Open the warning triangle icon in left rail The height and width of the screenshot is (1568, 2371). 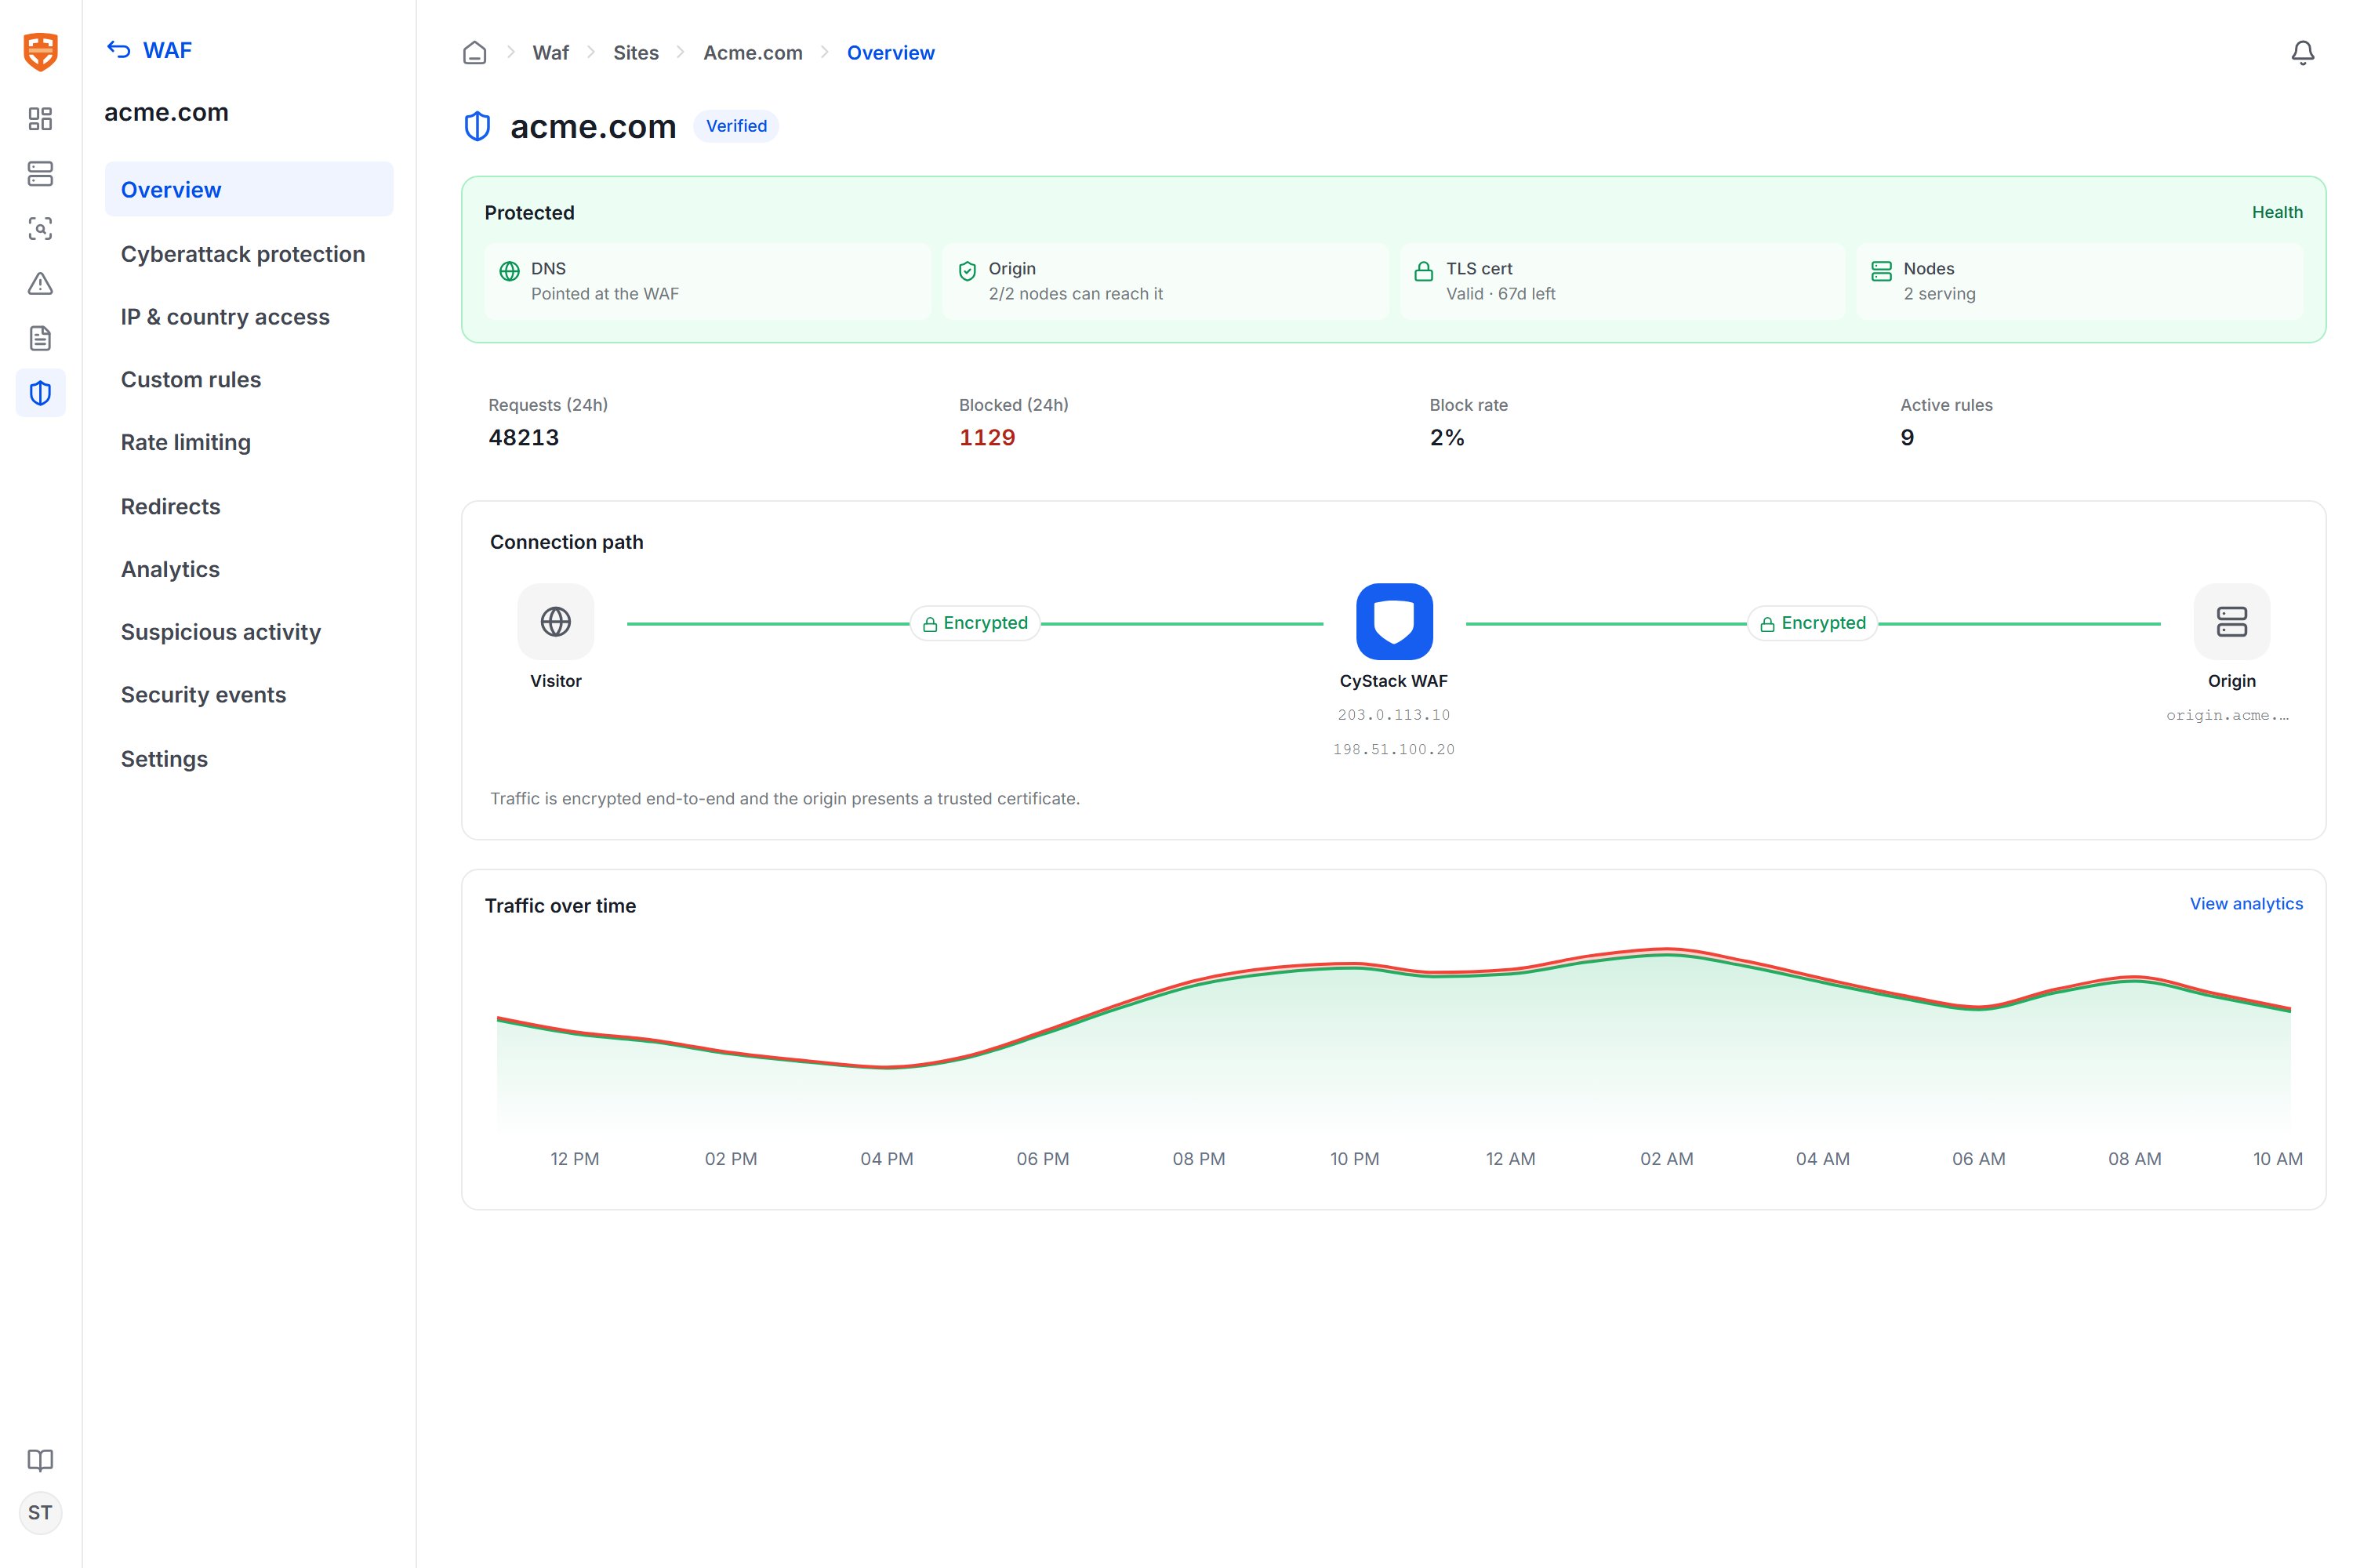click(x=40, y=284)
